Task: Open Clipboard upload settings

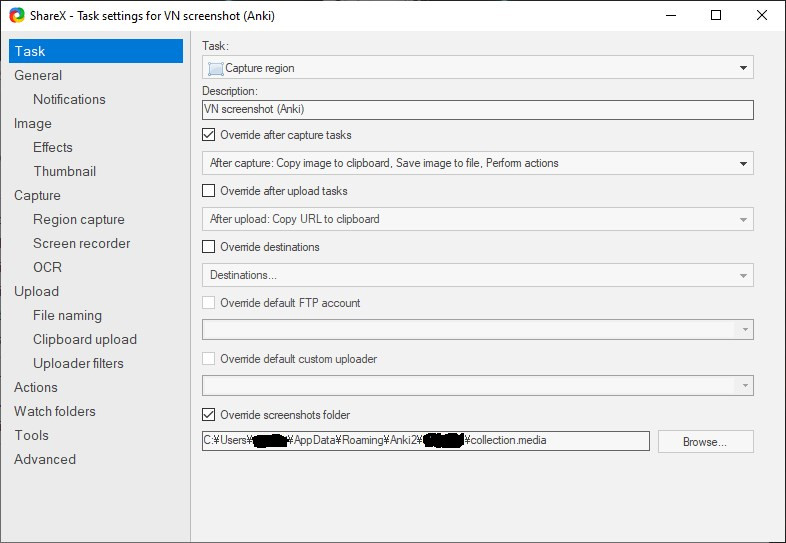Action: point(85,339)
